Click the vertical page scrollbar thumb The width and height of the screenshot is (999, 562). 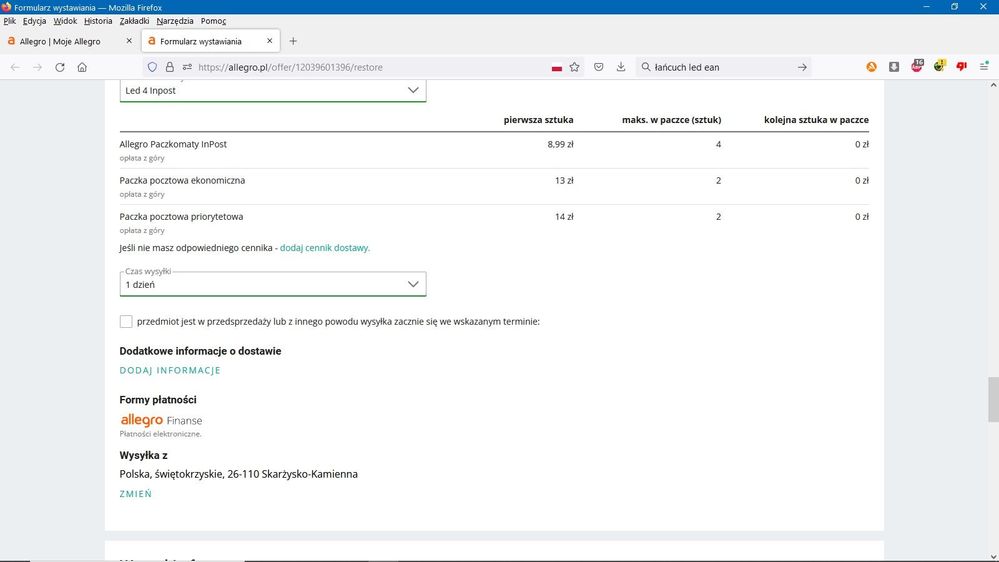point(992,400)
